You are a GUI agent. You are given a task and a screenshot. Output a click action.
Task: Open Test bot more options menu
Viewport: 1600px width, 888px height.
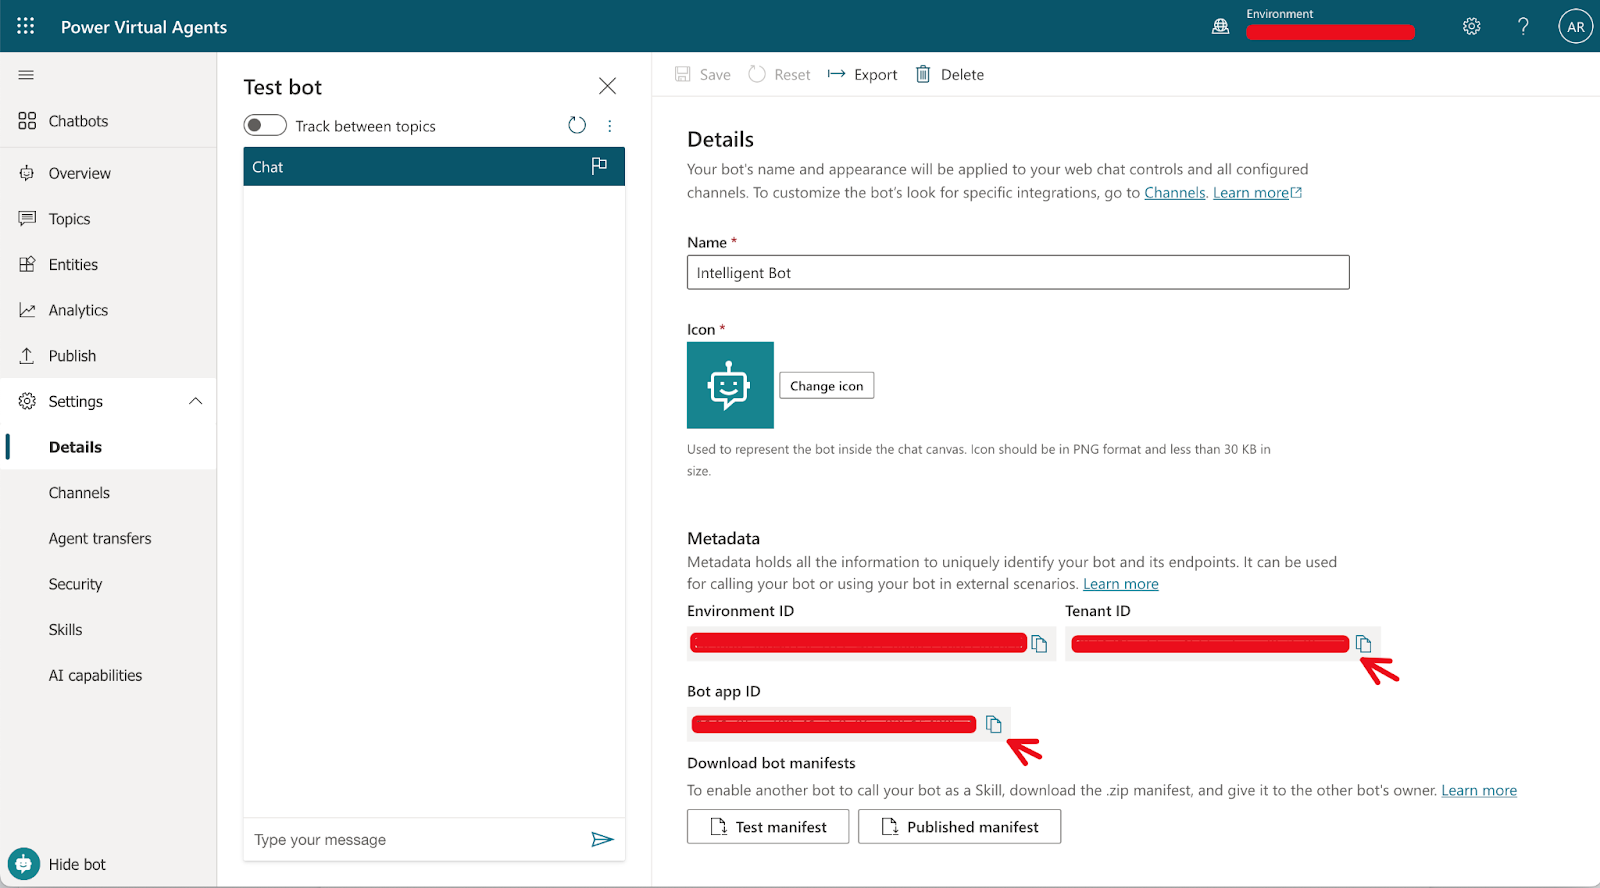pos(610,126)
